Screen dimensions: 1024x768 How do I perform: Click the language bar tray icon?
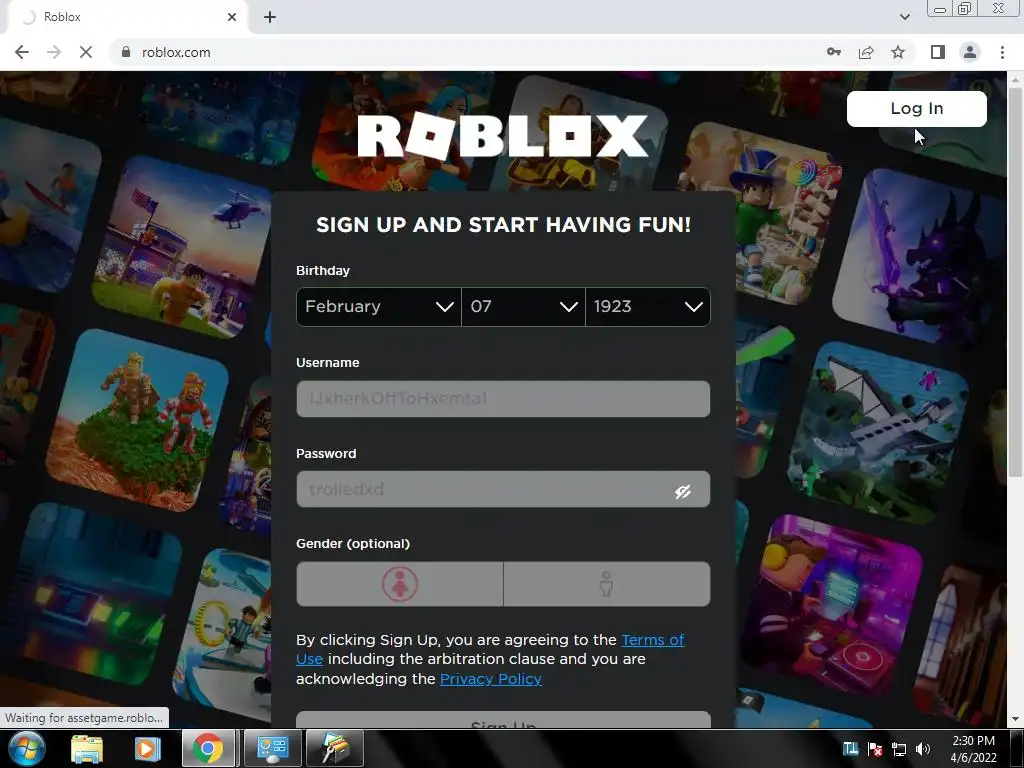pos(850,749)
